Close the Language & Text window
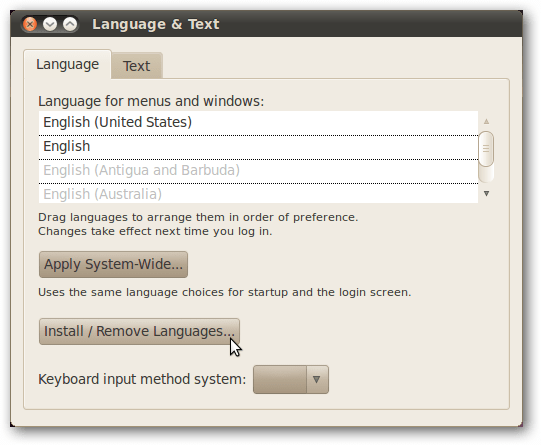Image resolution: width=541 pixels, height=445 pixels. (x=30, y=24)
